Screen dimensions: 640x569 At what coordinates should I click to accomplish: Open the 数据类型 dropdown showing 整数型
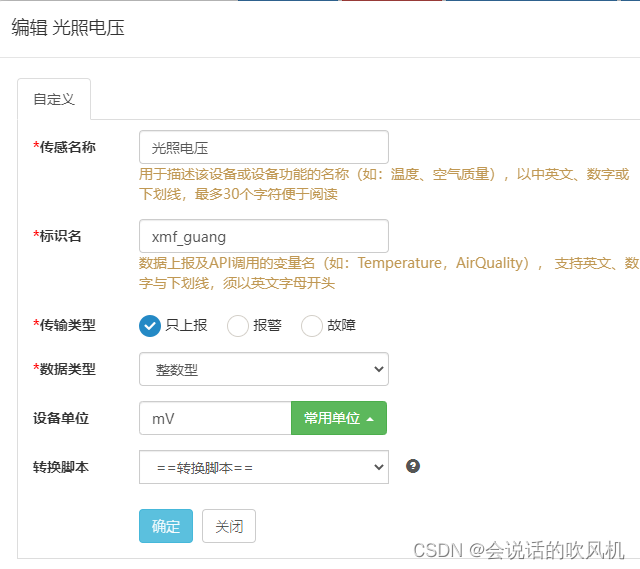(264, 369)
